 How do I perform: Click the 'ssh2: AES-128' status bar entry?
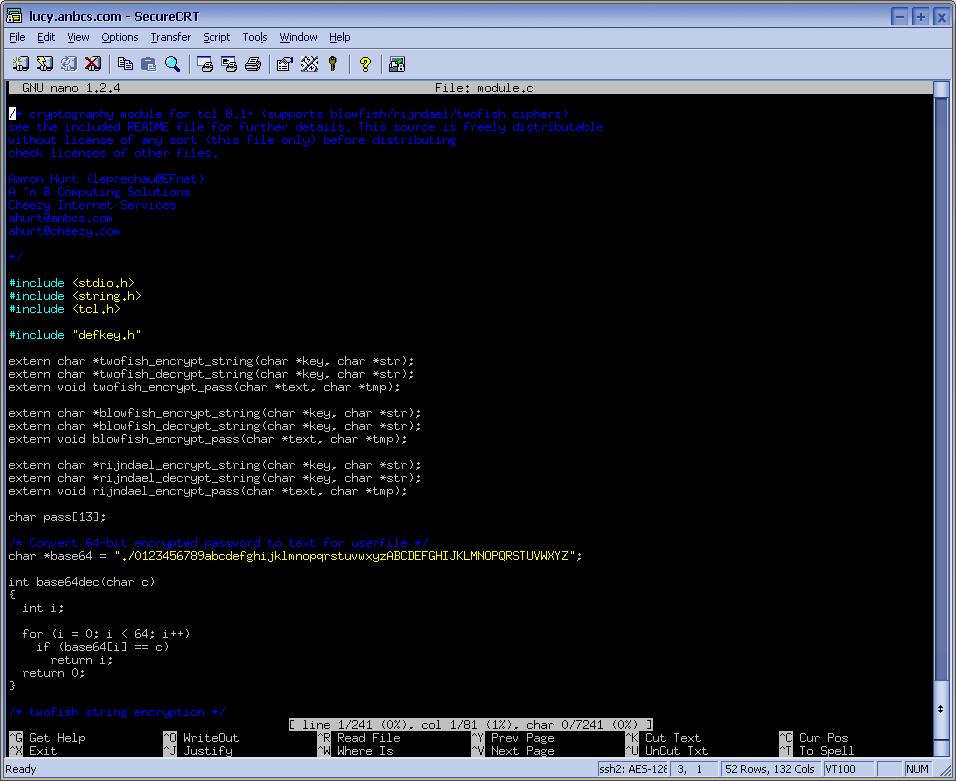pos(633,769)
